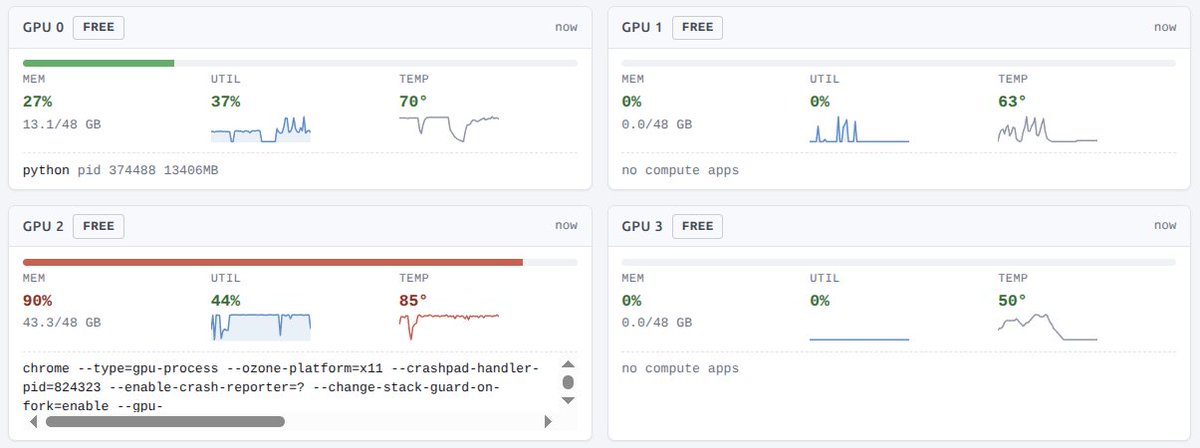Click the 85° temperature value
1200x448 pixels.
(413, 300)
